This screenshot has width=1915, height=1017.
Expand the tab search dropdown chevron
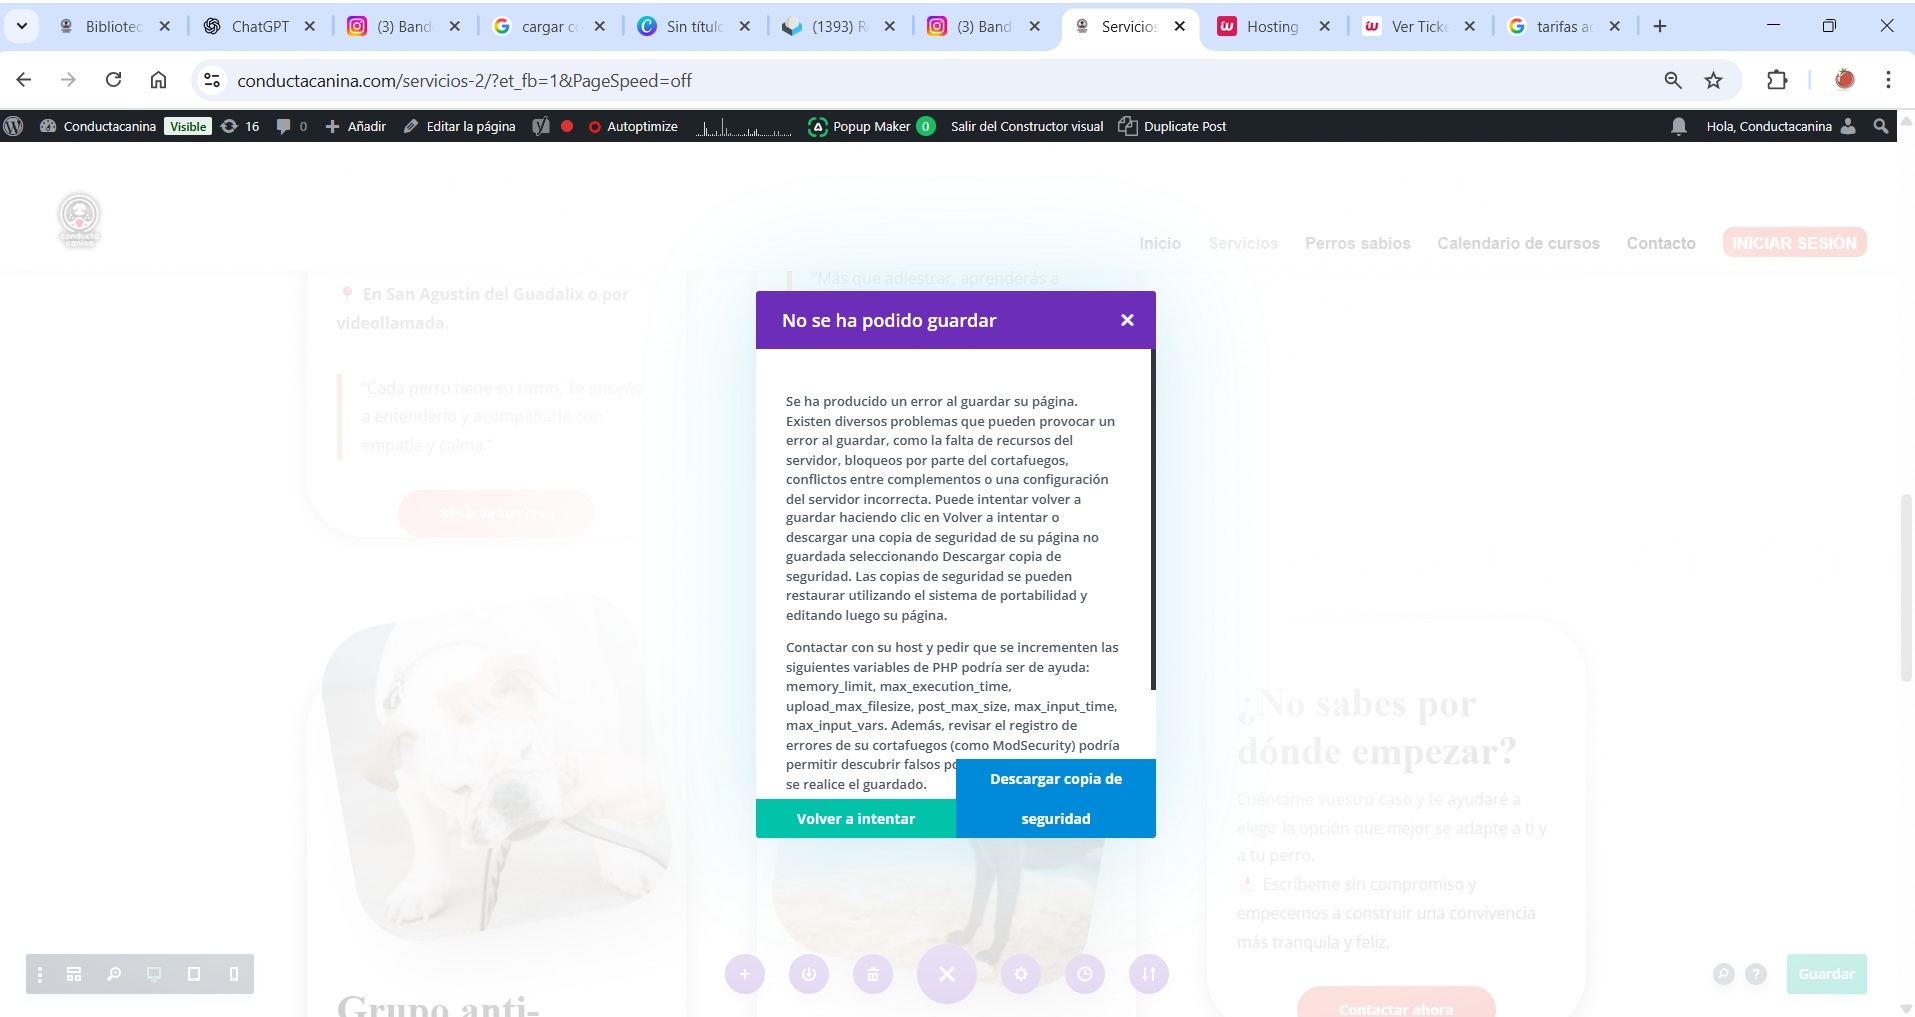coord(21,26)
